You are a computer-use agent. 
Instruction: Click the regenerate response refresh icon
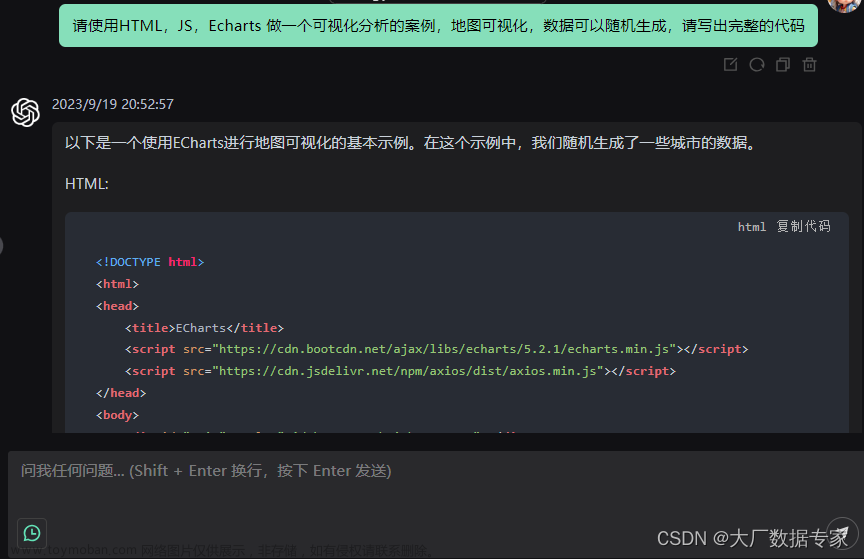(x=757, y=64)
